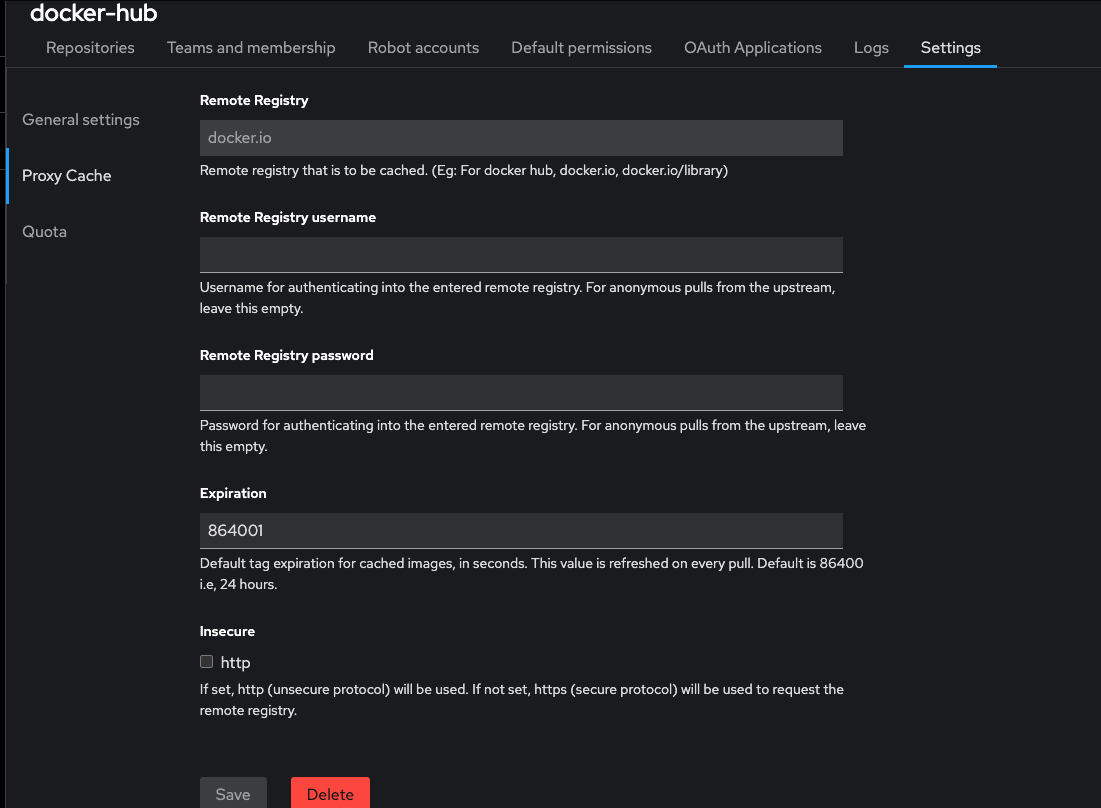1101x808 pixels.
Task: Click the red Delete button
Action: tap(330, 794)
